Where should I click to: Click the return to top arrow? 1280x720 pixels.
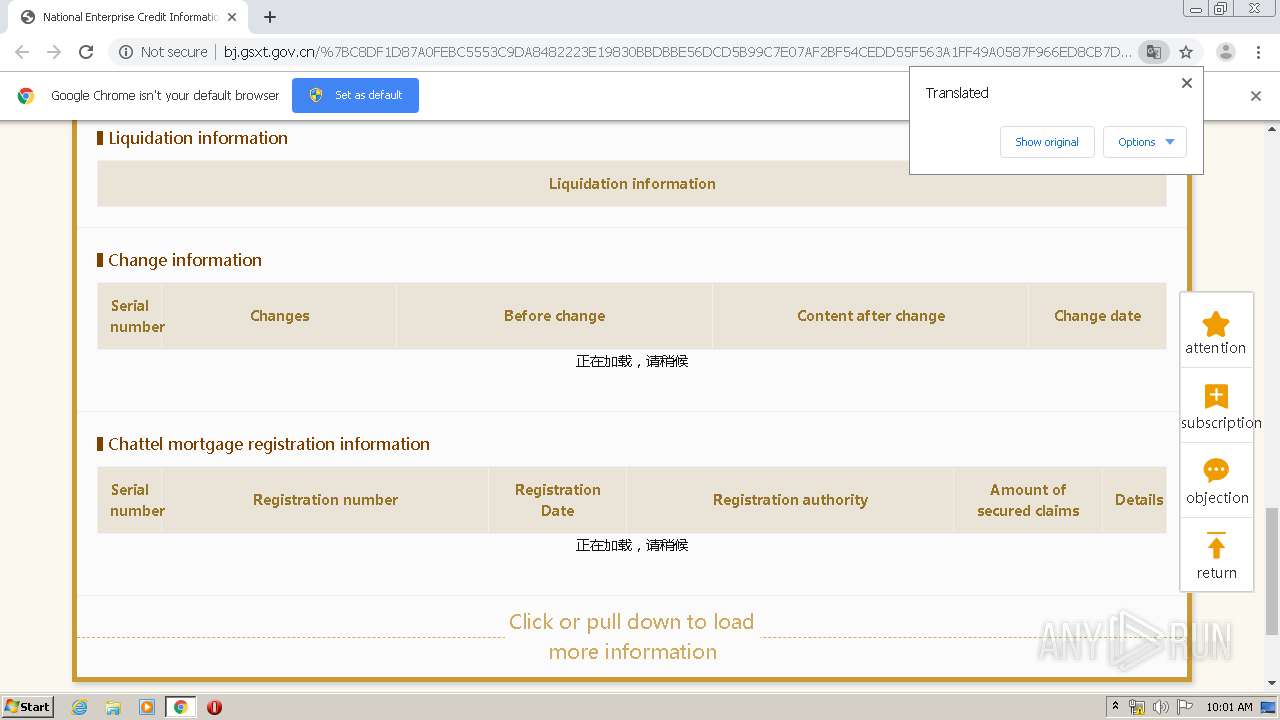tap(1216, 546)
